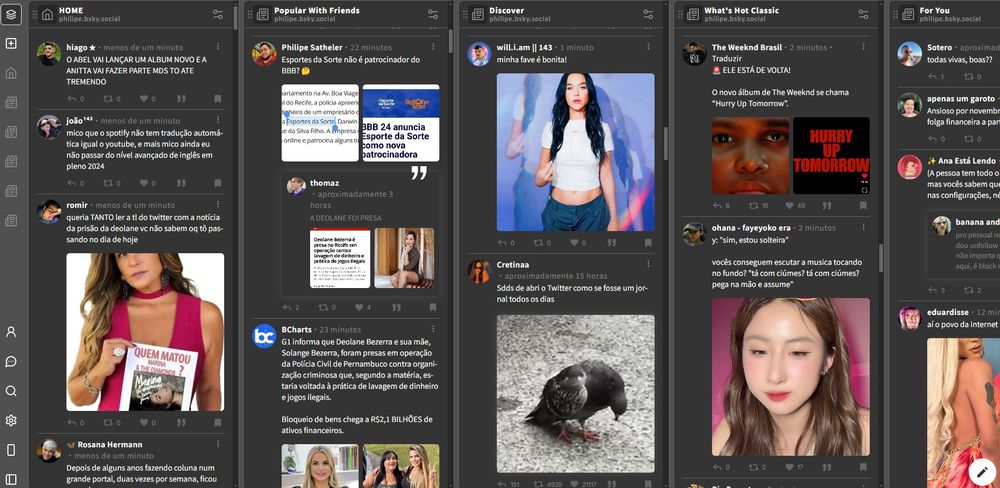Open the three-dot menu on Rosana Hermann's post
Viewport: 1000px width, 488px height.
(x=217, y=445)
